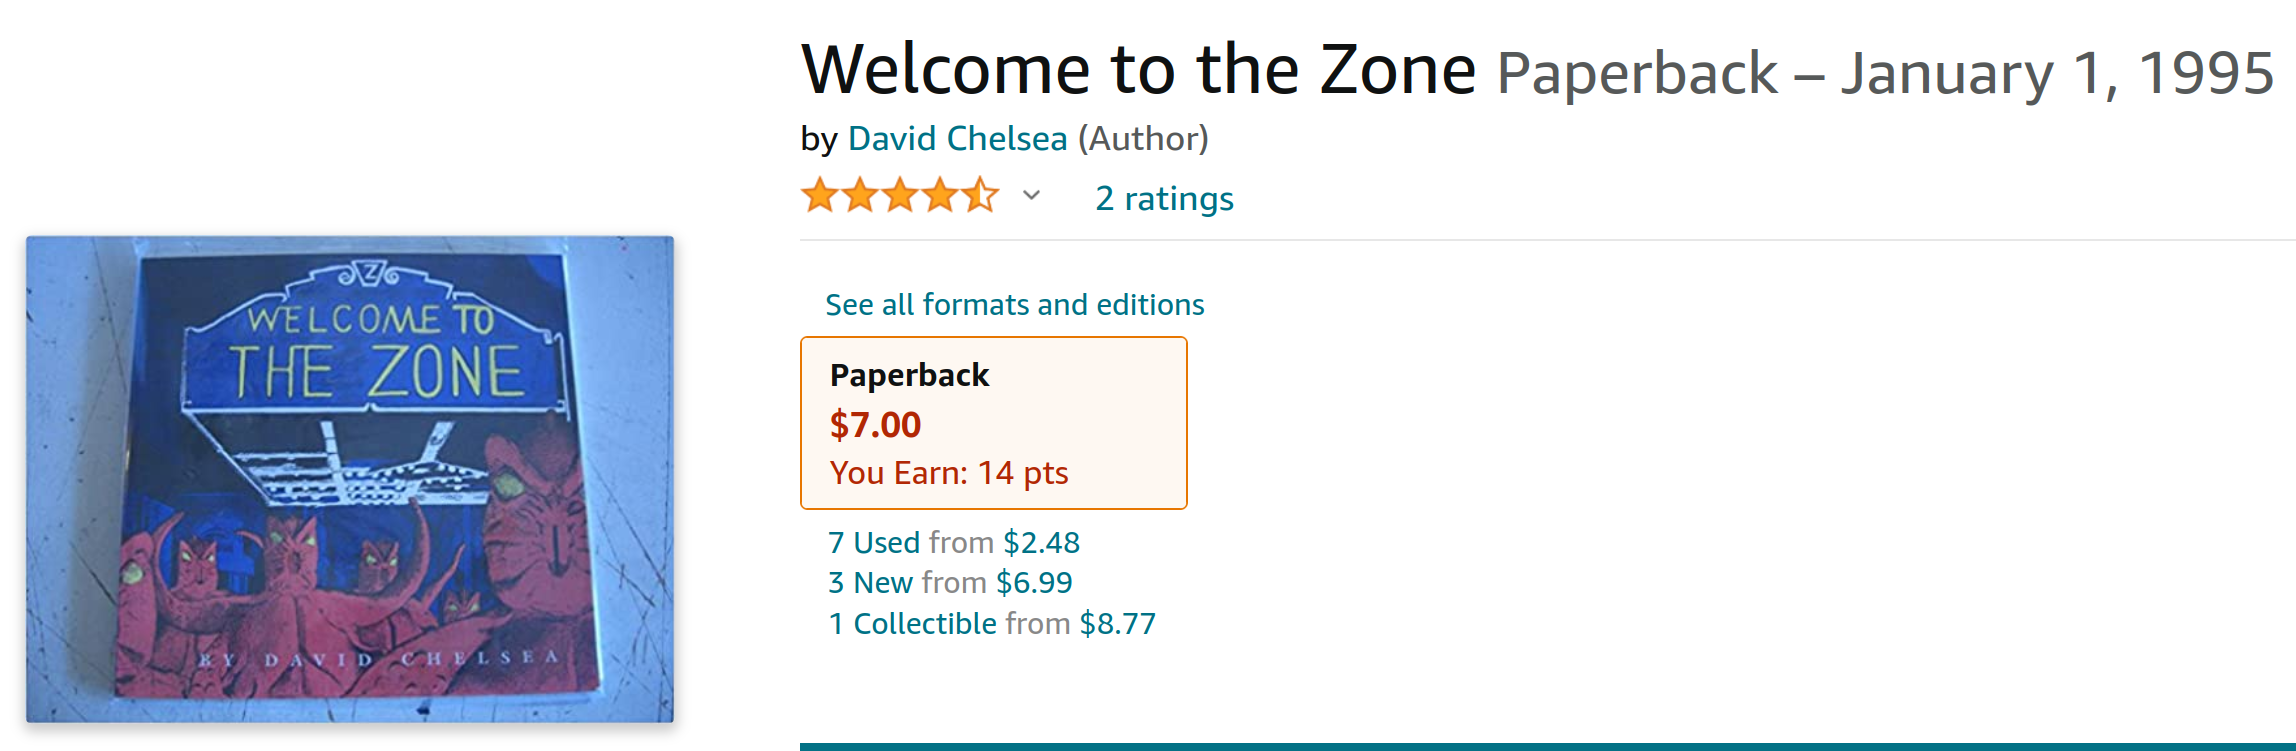Click the Welcome to the Zone book cover image
Screen dimensions: 2296x751
tap(350, 479)
